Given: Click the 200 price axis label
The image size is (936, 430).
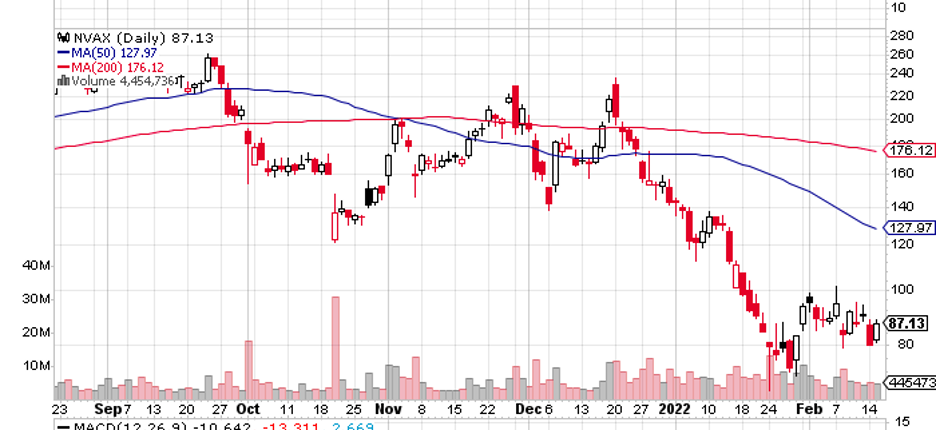Looking at the screenshot, I should click(x=901, y=118).
